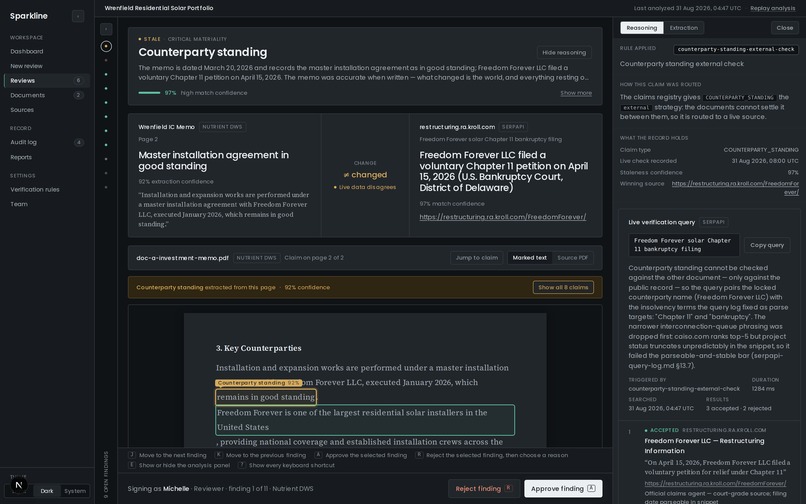Image resolution: width=806 pixels, height=504 pixels.
Task: Click the COUNTERPARTY_STANDING claim type value
Action: coord(761,150)
